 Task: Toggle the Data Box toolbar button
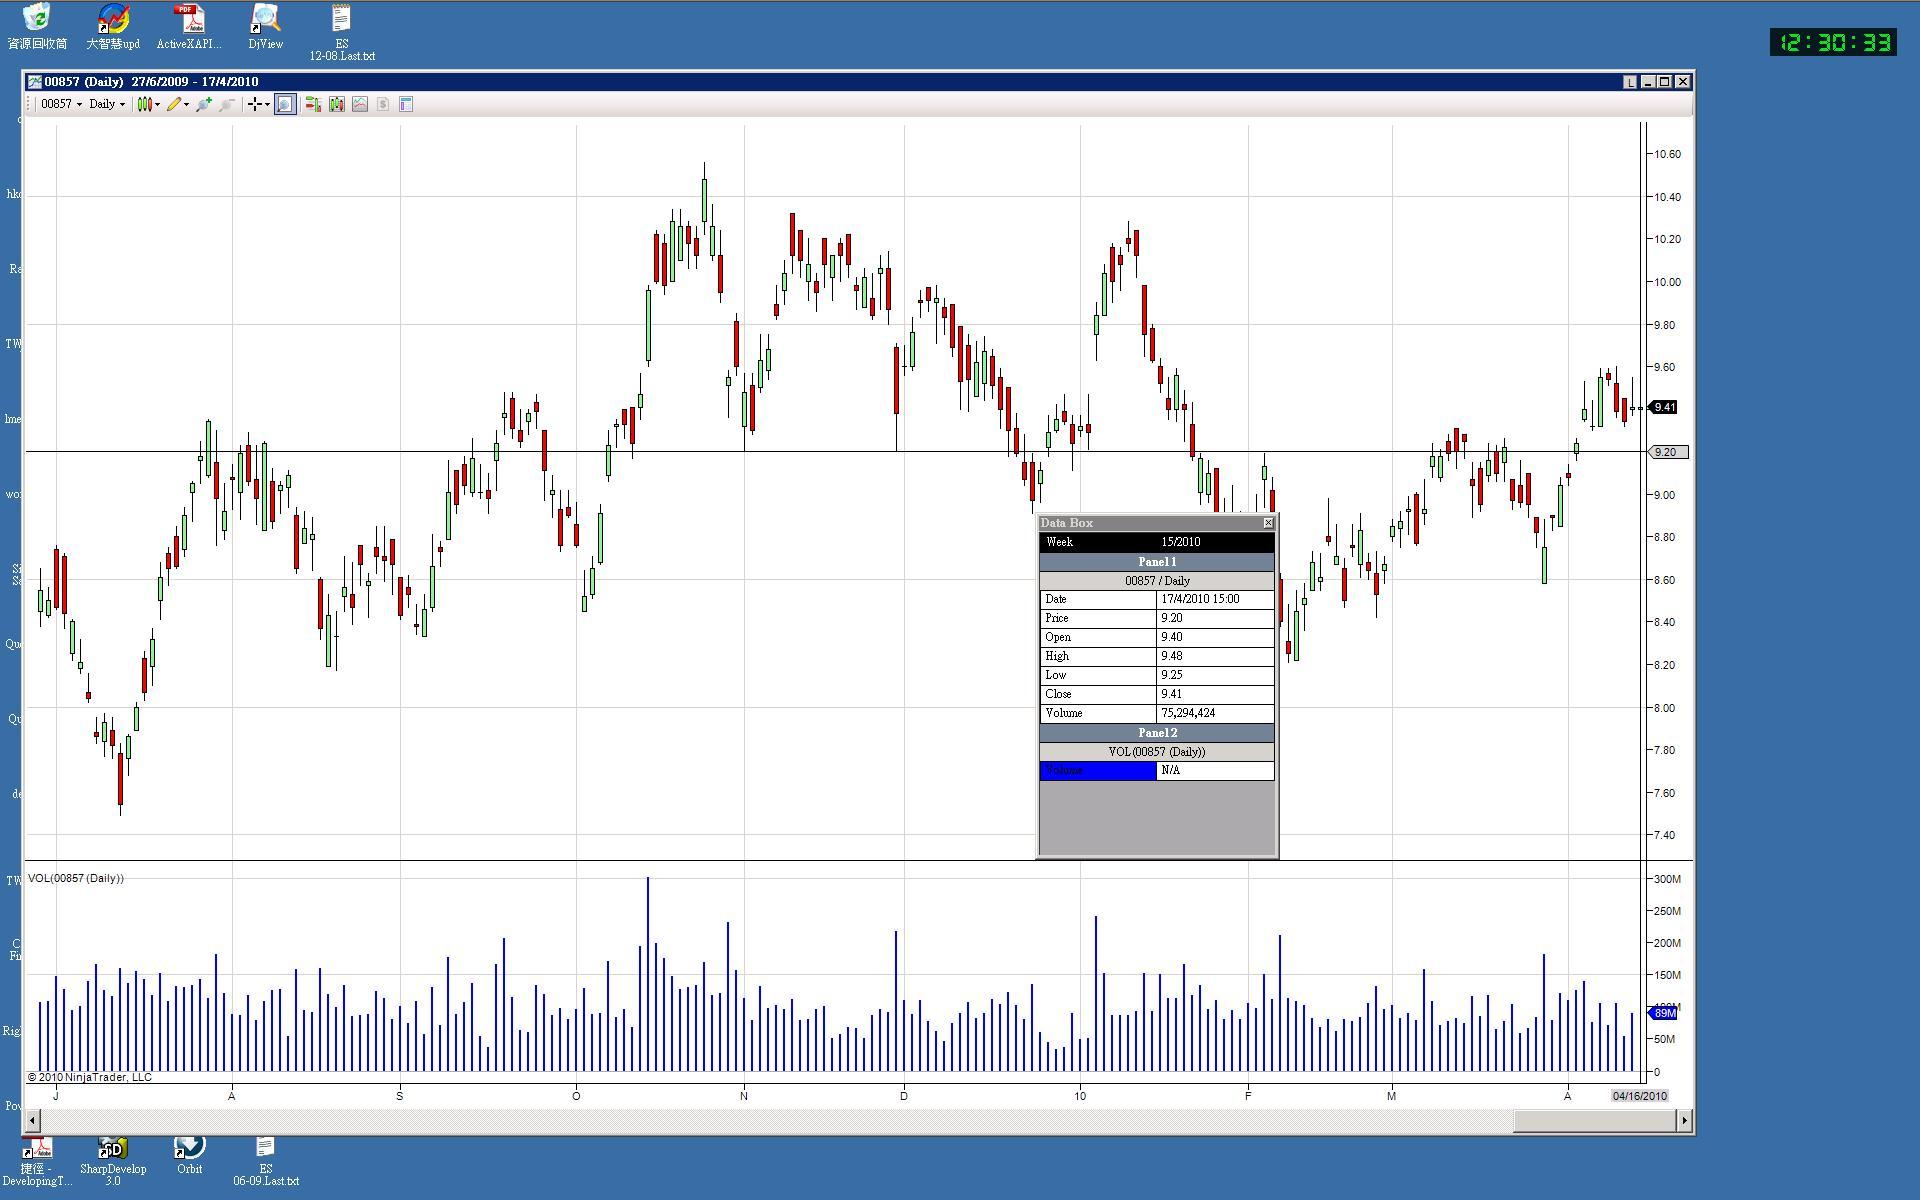click(285, 104)
